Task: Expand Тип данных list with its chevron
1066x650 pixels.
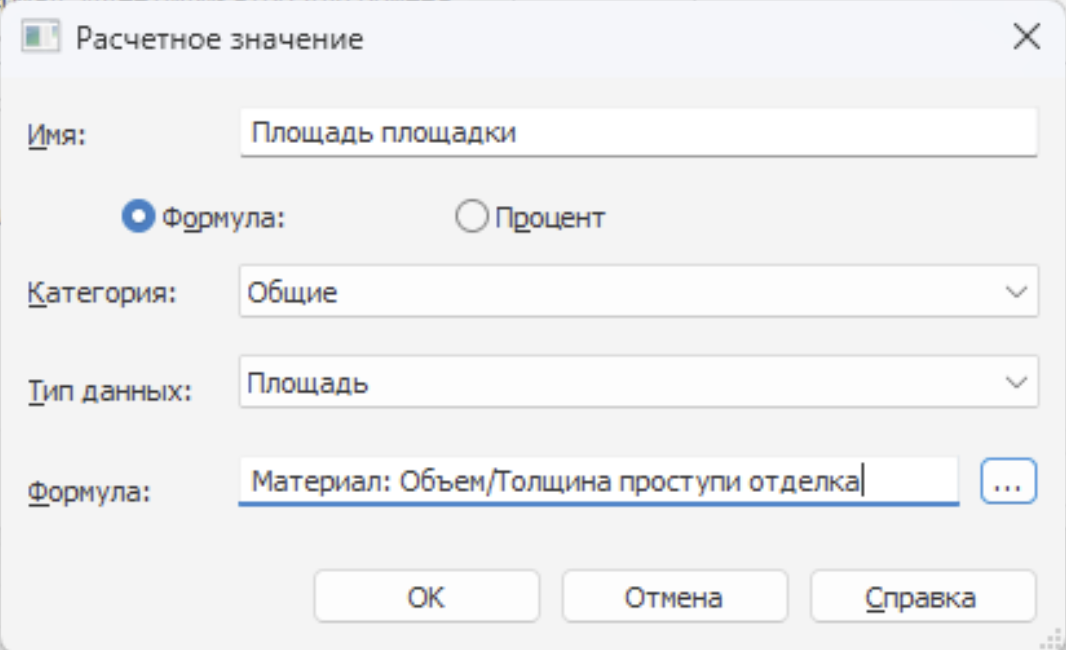Action: (1016, 383)
